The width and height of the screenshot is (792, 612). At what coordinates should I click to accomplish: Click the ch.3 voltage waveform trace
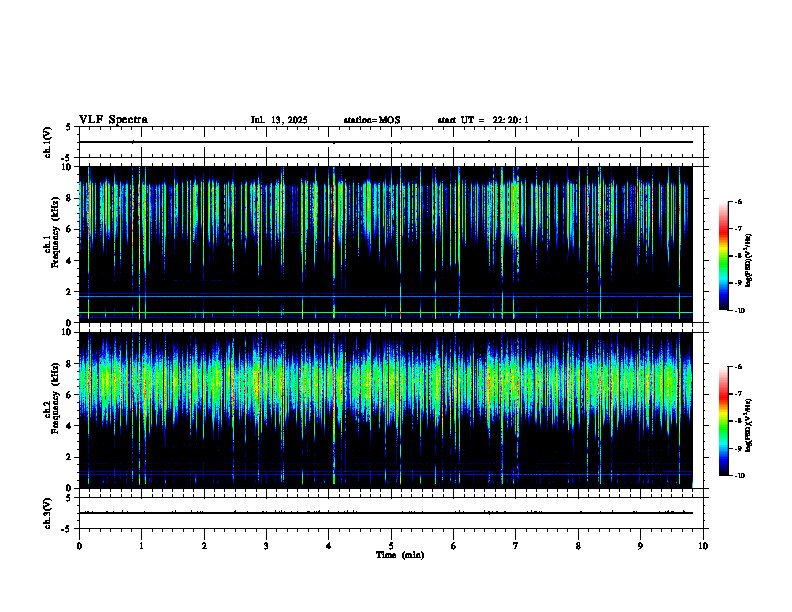click(x=385, y=513)
